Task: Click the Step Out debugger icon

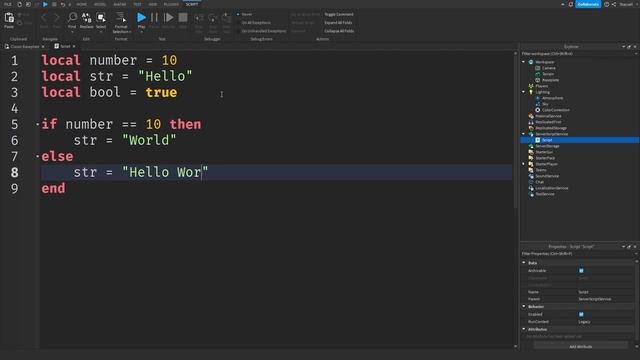Action: 227,18
